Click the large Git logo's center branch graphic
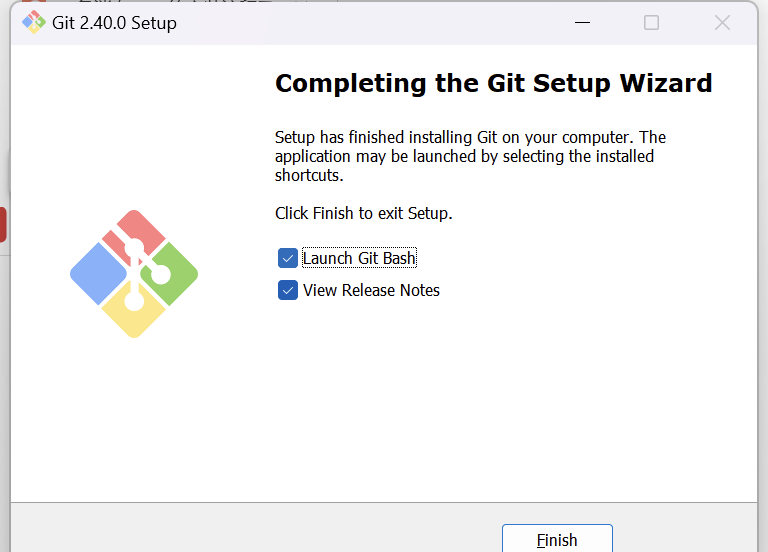This screenshot has height=552, width=768. tap(134, 274)
